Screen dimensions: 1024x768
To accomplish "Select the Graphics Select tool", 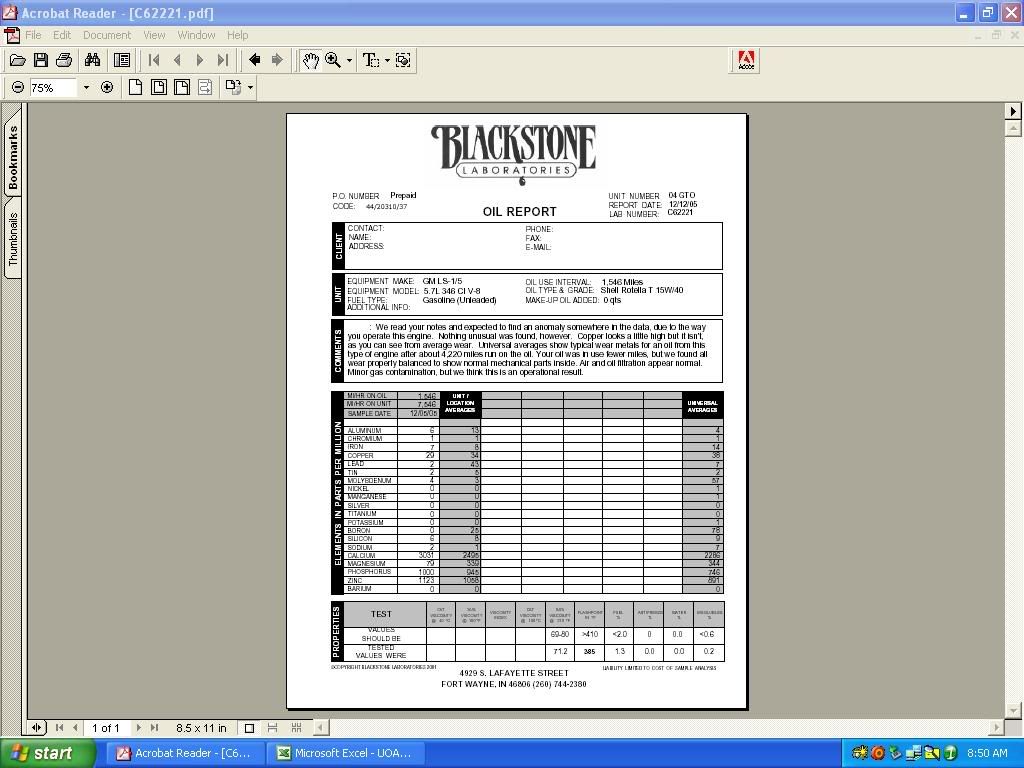I will (404, 61).
